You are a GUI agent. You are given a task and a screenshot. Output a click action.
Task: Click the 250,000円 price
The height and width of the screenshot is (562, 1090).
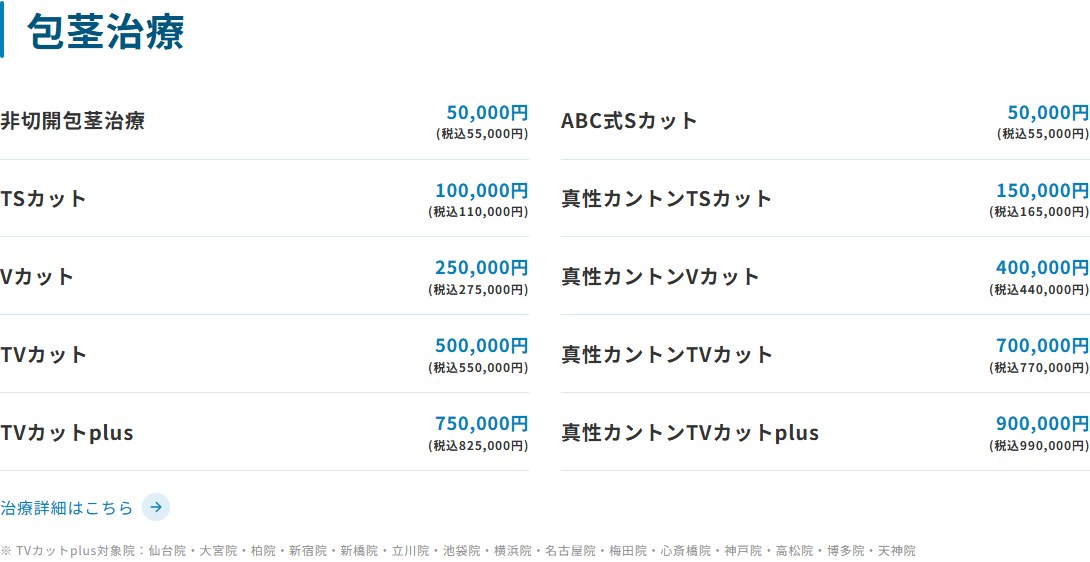(482, 268)
